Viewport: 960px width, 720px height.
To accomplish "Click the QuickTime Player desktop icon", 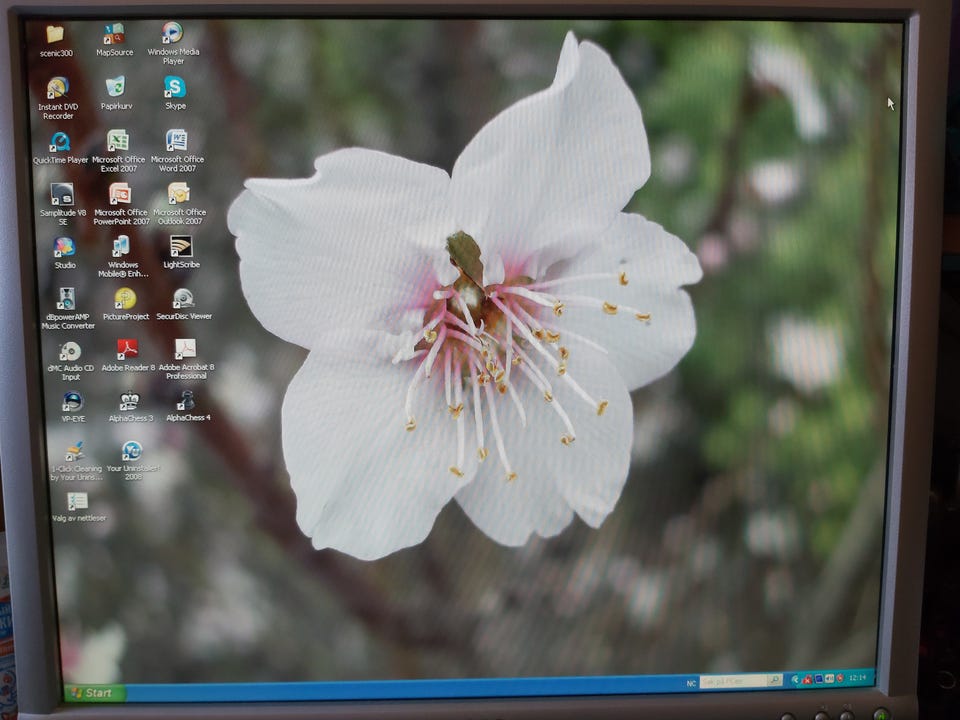I will (x=60, y=142).
